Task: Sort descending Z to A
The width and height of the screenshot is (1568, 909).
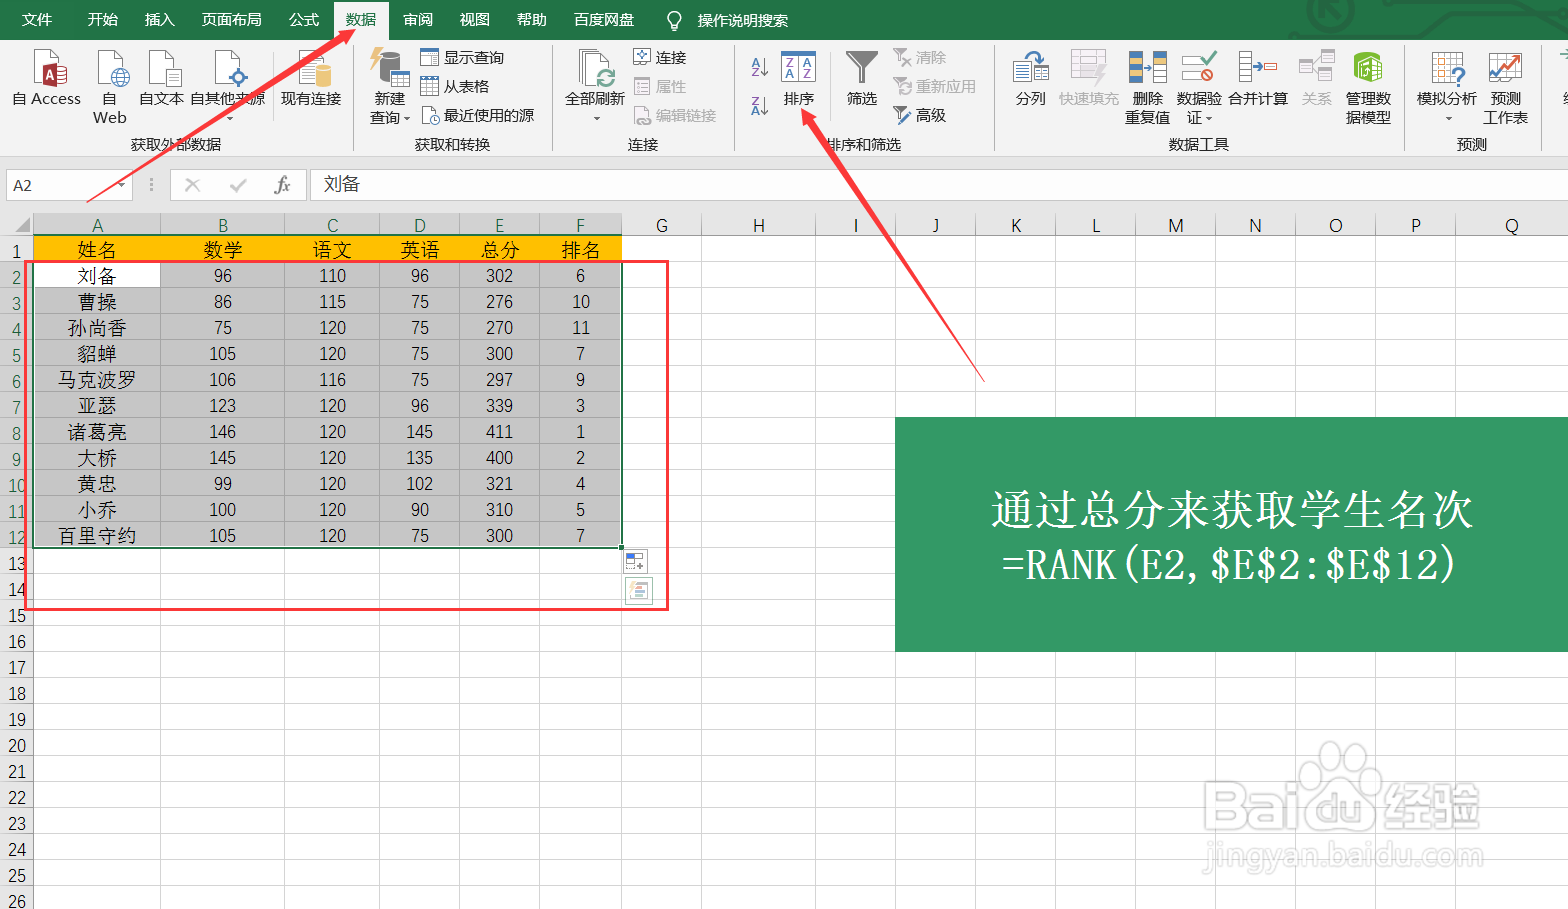Action: click(x=759, y=105)
